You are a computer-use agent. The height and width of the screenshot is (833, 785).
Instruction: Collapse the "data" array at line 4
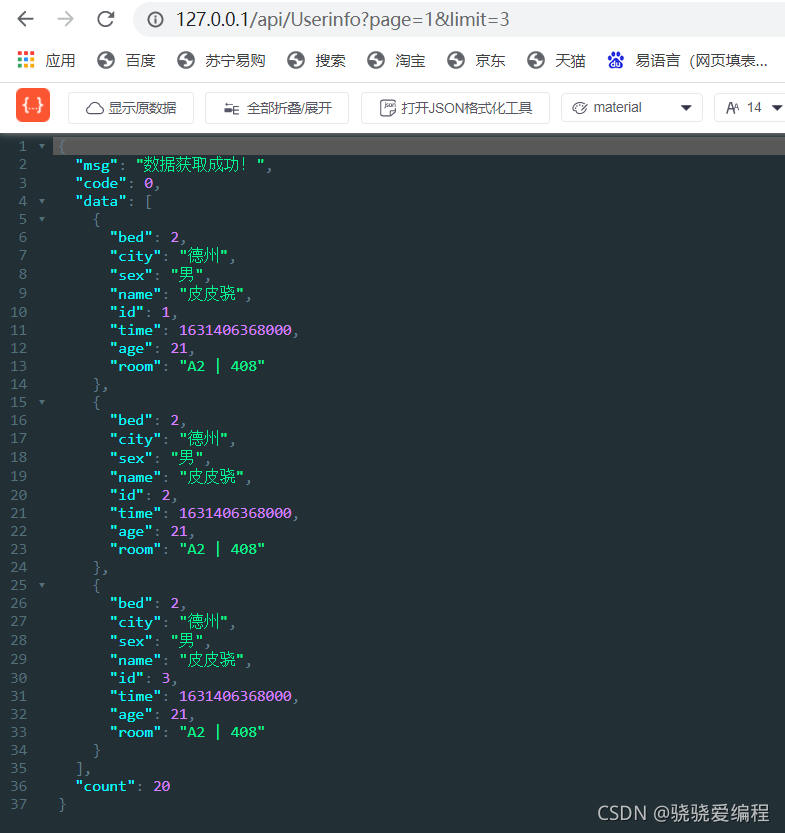(42, 201)
